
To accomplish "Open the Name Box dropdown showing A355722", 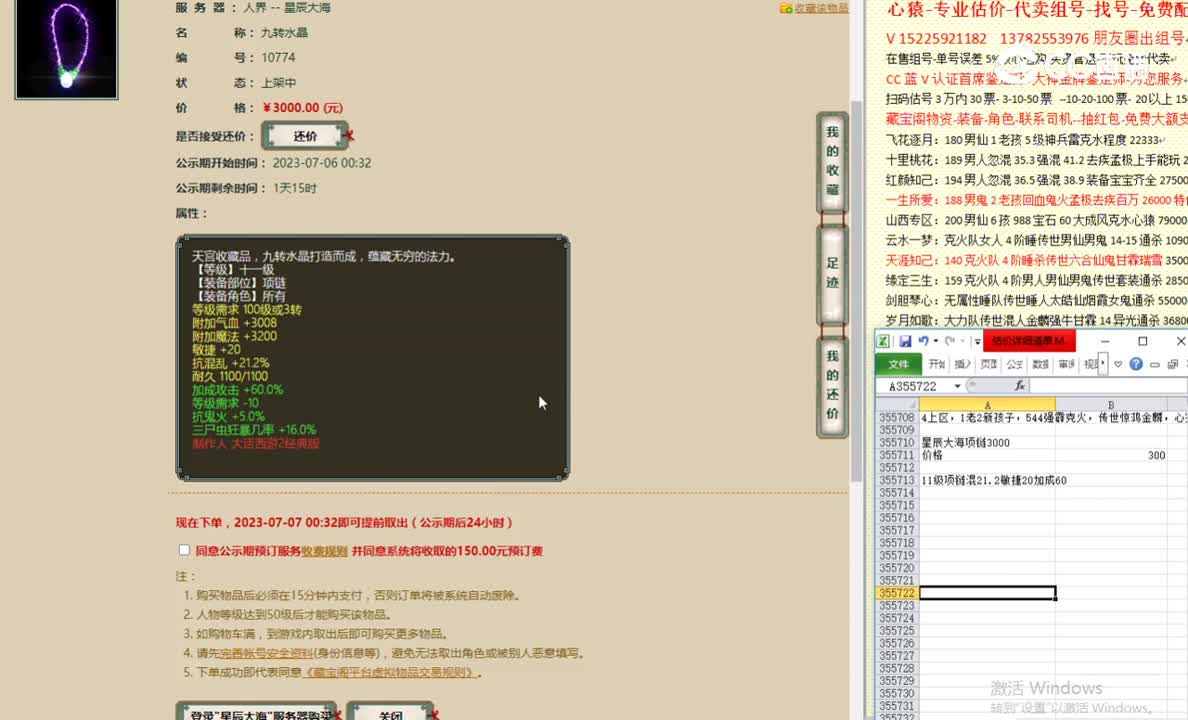I will coord(956,384).
